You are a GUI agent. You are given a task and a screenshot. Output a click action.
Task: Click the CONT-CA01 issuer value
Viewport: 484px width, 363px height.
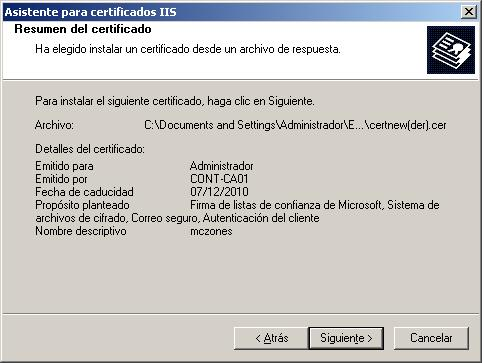[219, 179]
